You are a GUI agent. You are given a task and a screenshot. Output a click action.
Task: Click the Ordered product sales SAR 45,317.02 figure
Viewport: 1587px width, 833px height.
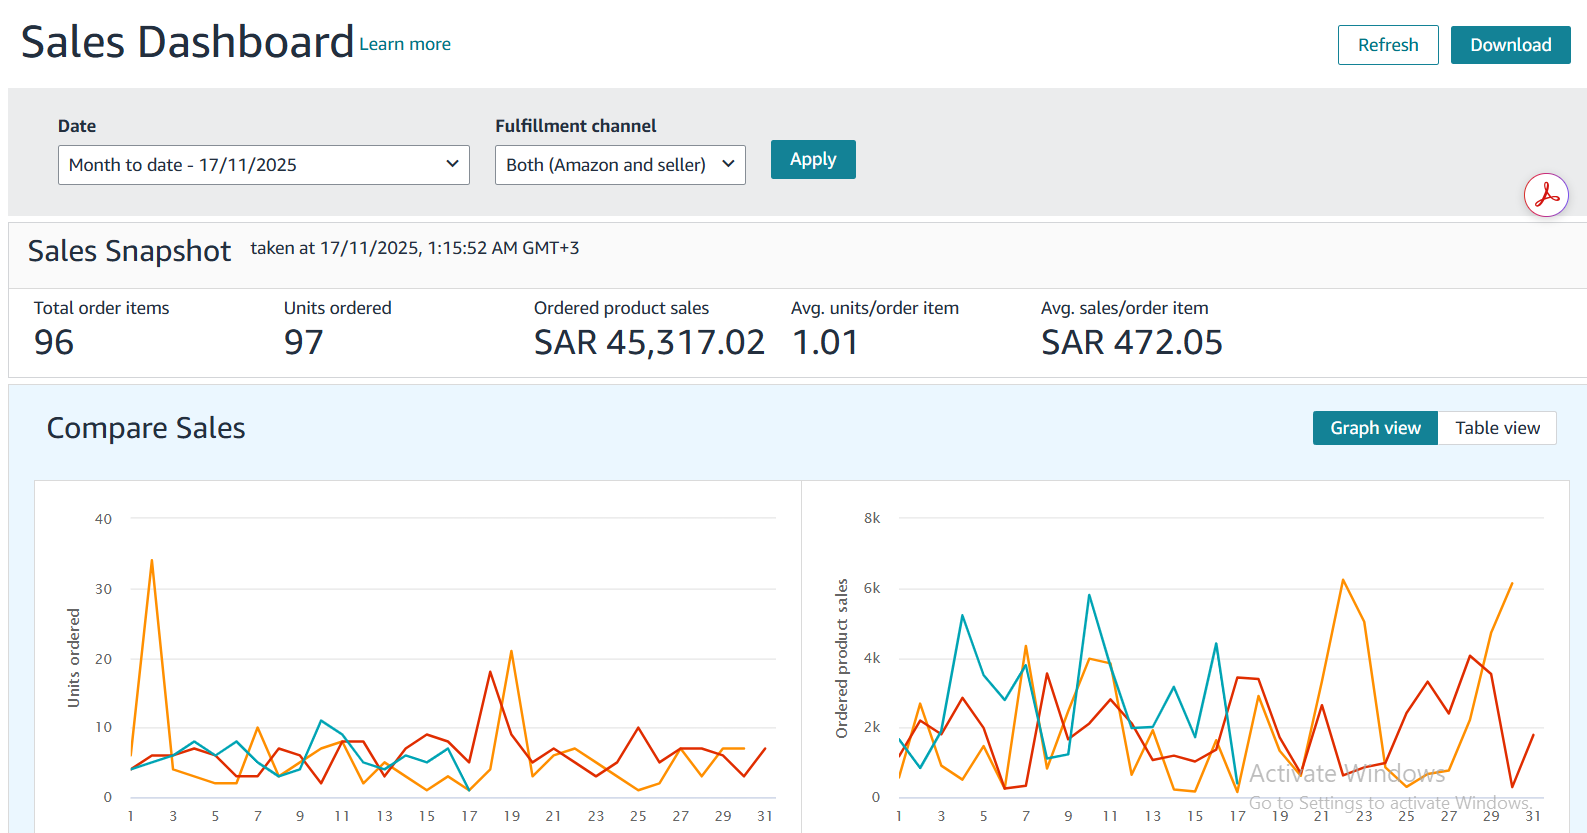point(649,343)
